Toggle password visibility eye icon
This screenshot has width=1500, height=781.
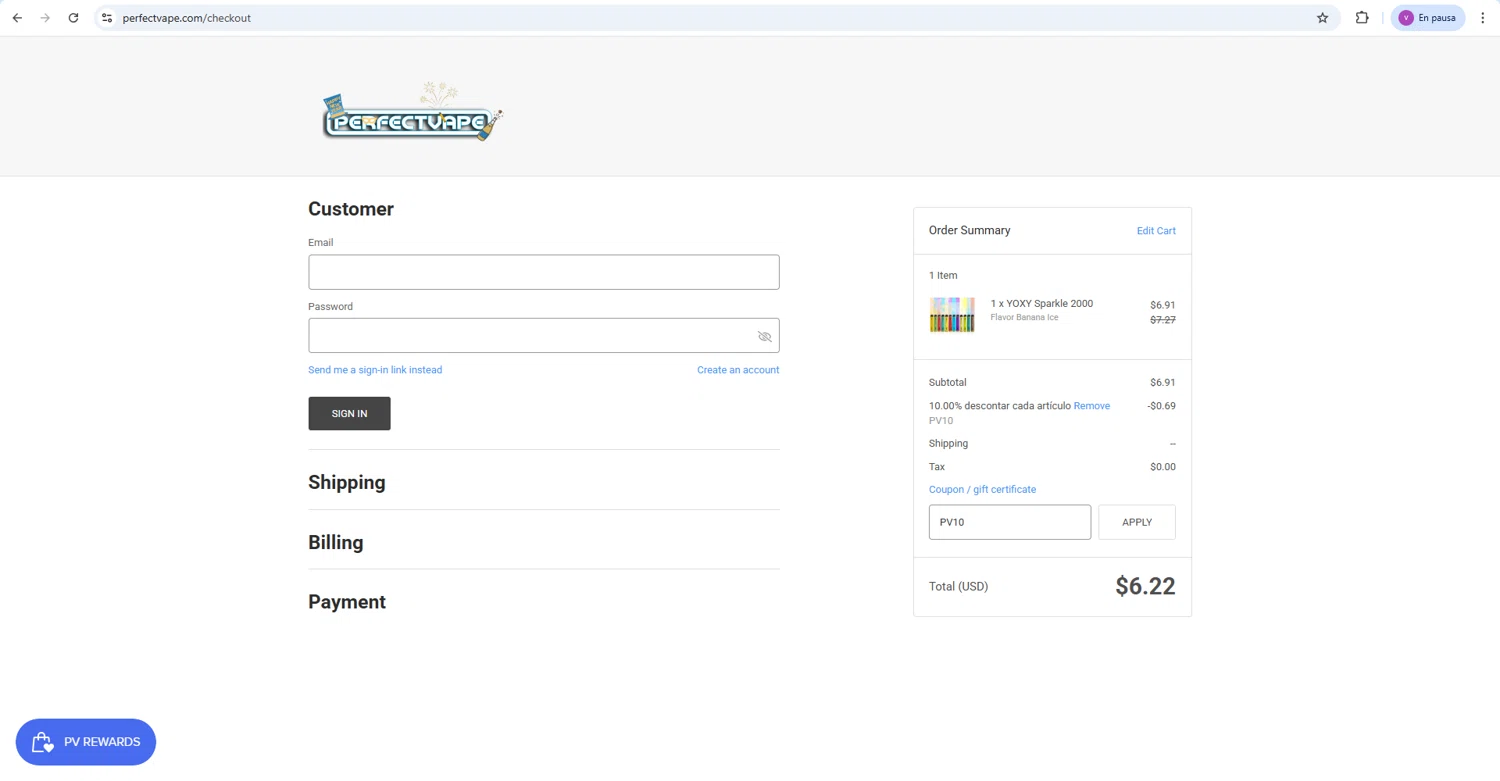click(x=764, y=336)
